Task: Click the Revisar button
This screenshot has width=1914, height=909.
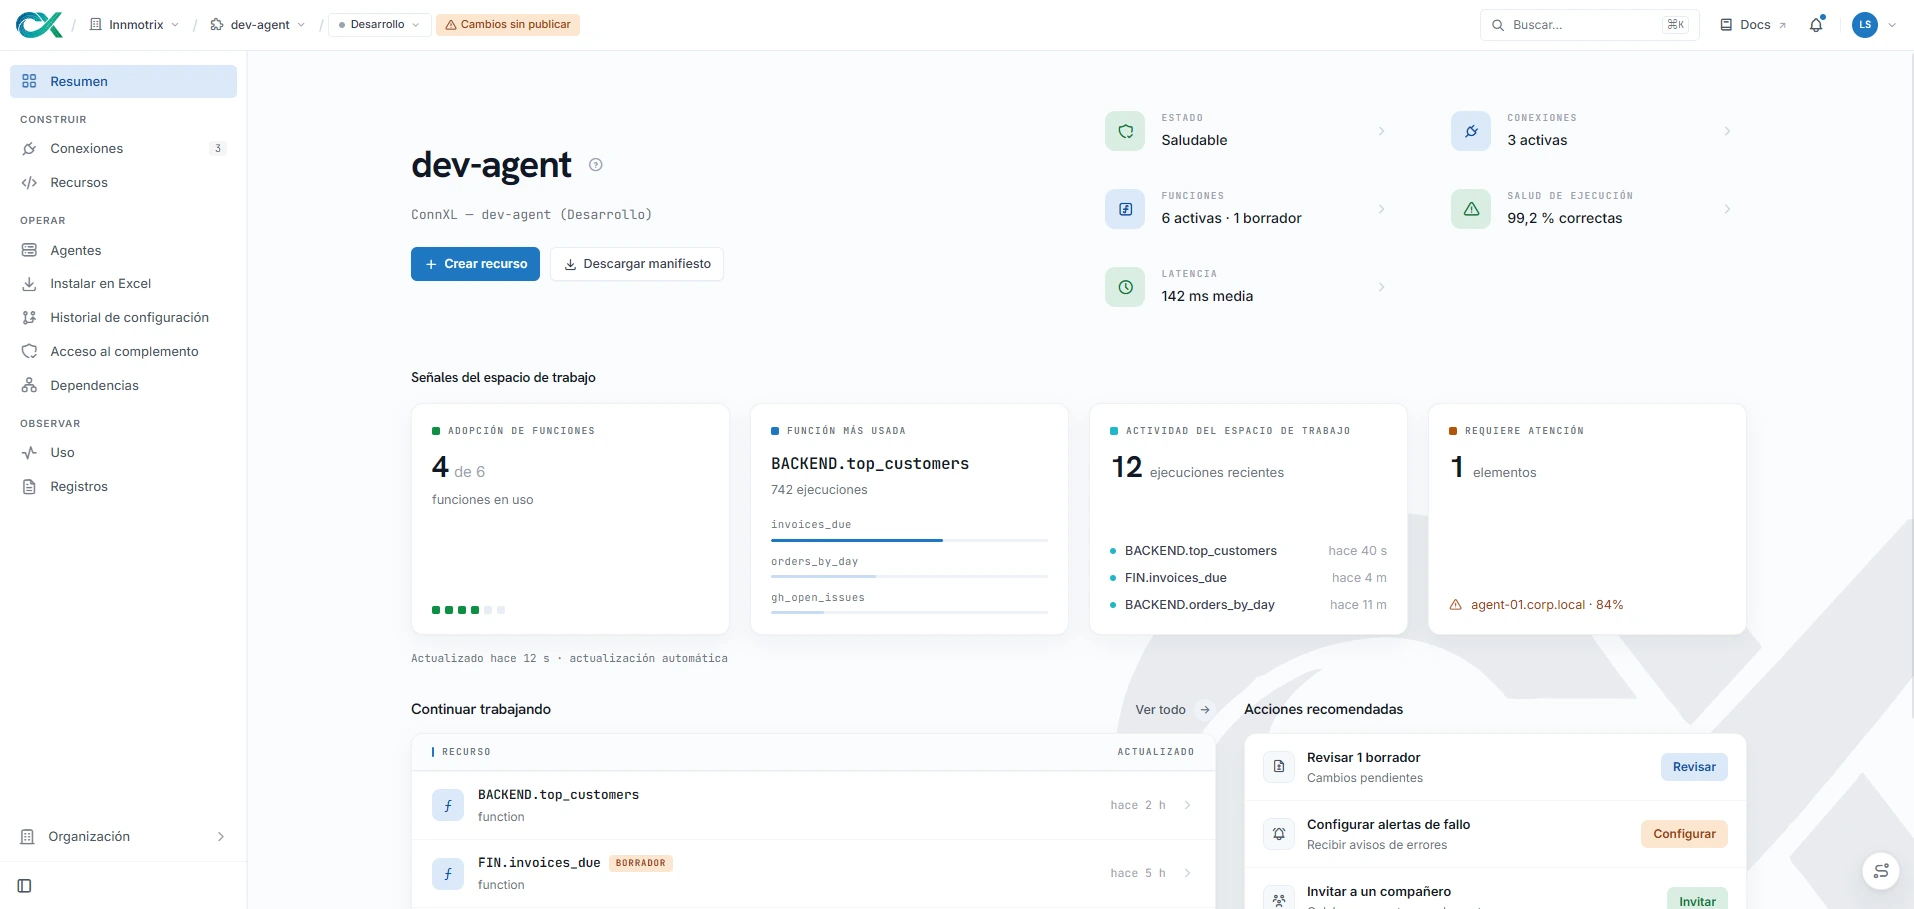Action: coord(1694,767)
